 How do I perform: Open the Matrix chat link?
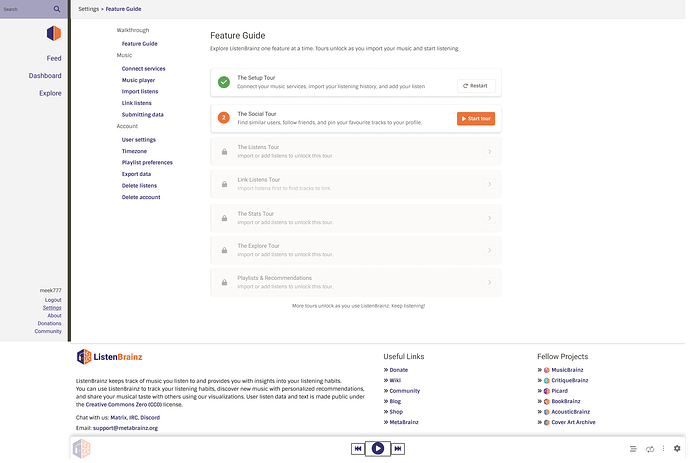[118, 418]
